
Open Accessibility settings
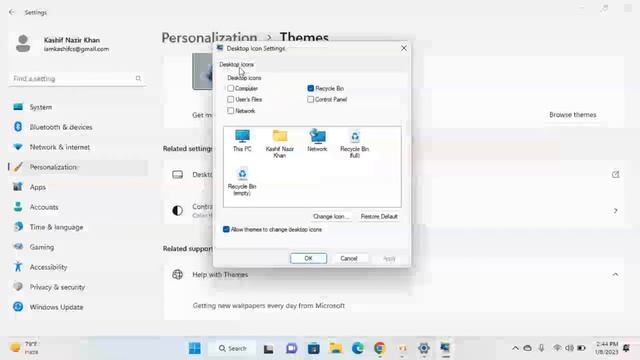click(x=78, y=267)
